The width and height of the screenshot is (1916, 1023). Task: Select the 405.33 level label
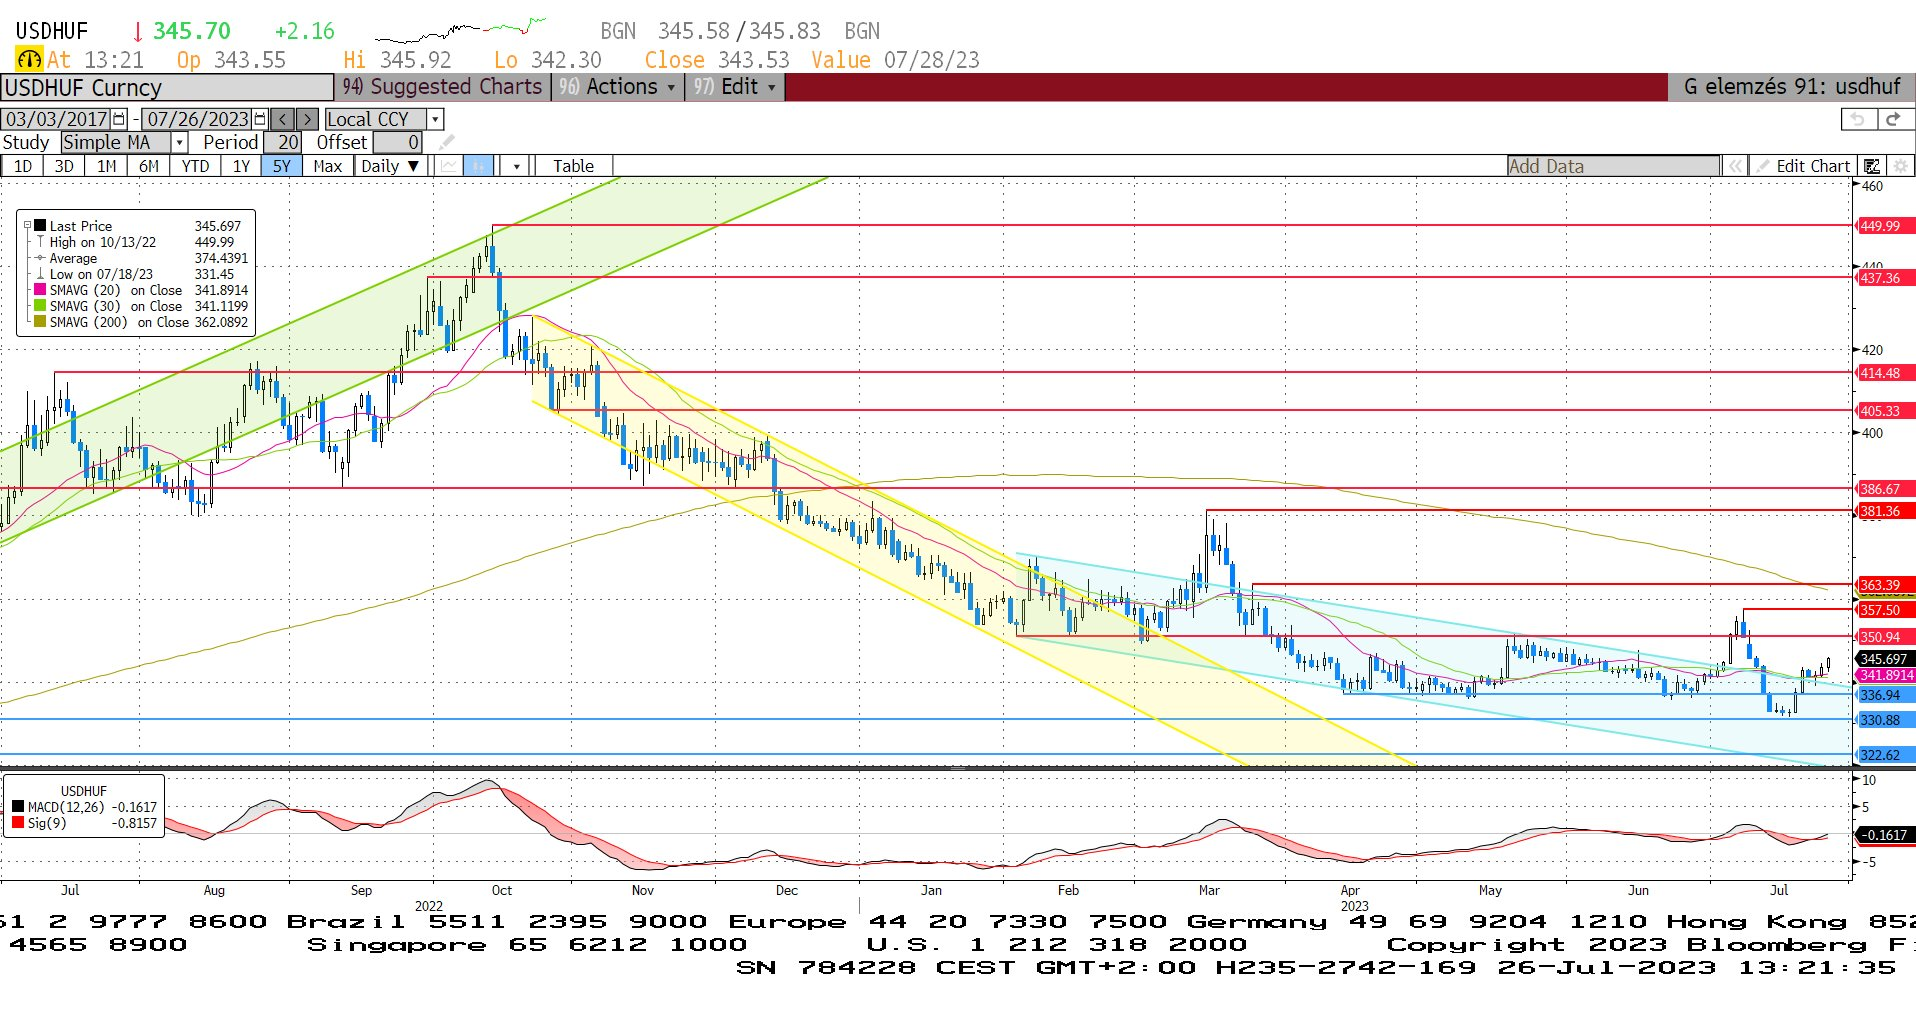pos(1885,411)
